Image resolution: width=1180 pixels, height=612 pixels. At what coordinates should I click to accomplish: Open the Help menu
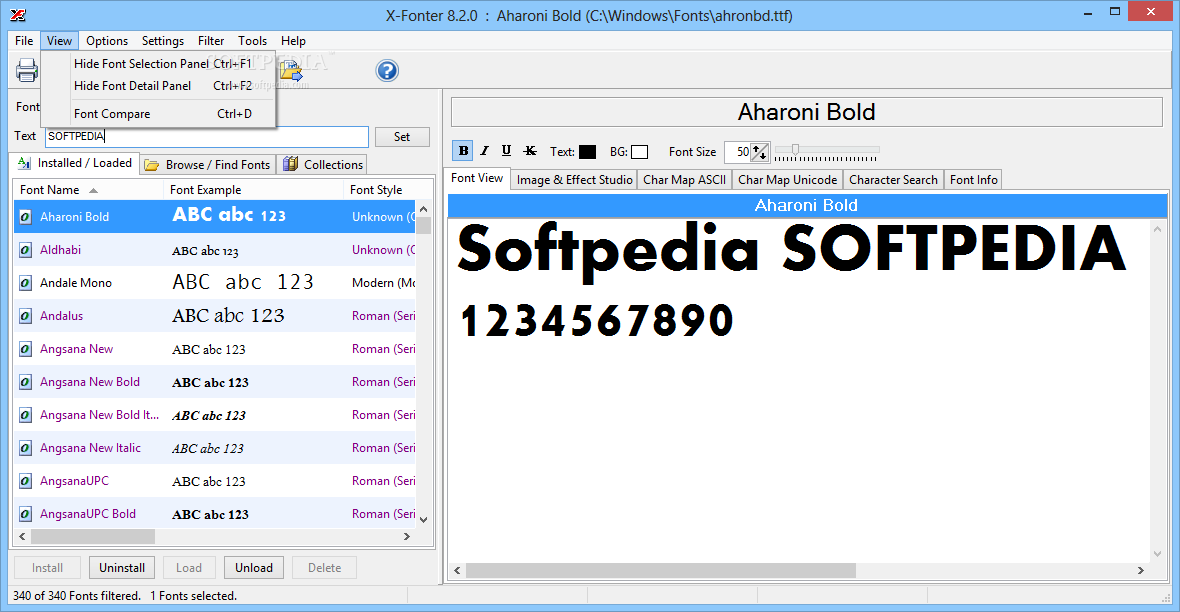(x=293, y=41)
